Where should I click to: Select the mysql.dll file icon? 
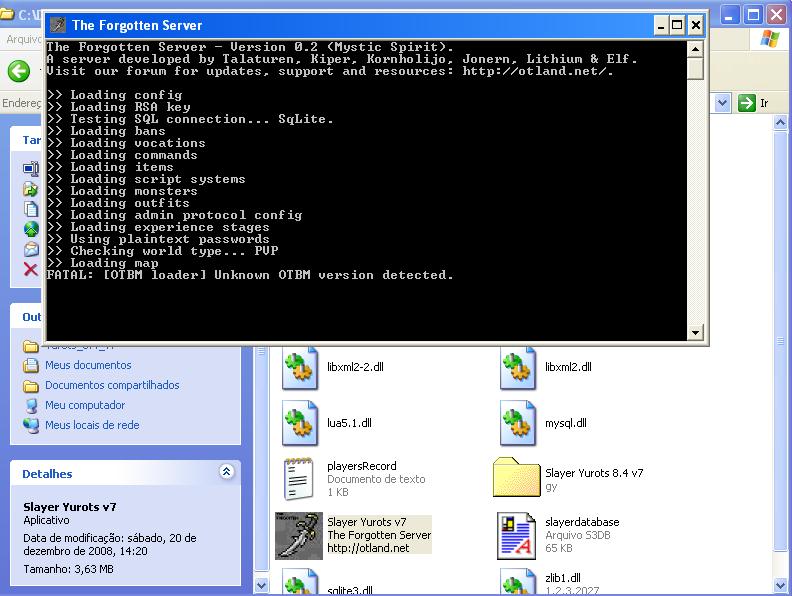[517, 423]
